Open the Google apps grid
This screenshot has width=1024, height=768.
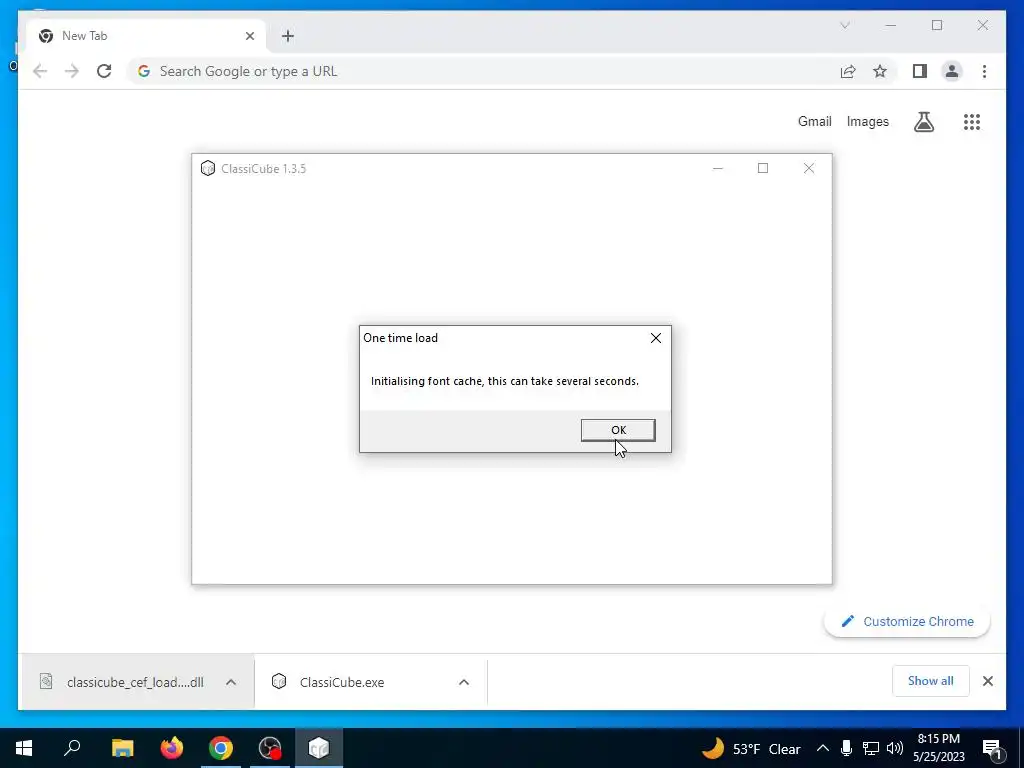(972, 121)
